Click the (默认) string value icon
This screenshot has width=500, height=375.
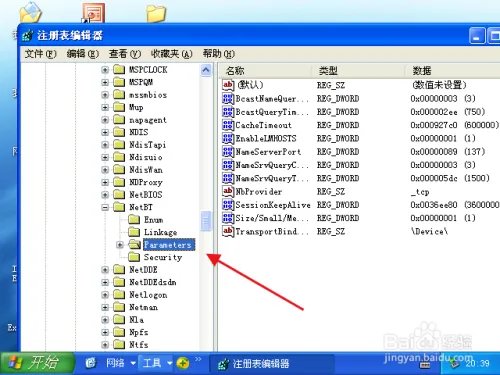click(x=228, y=85)
